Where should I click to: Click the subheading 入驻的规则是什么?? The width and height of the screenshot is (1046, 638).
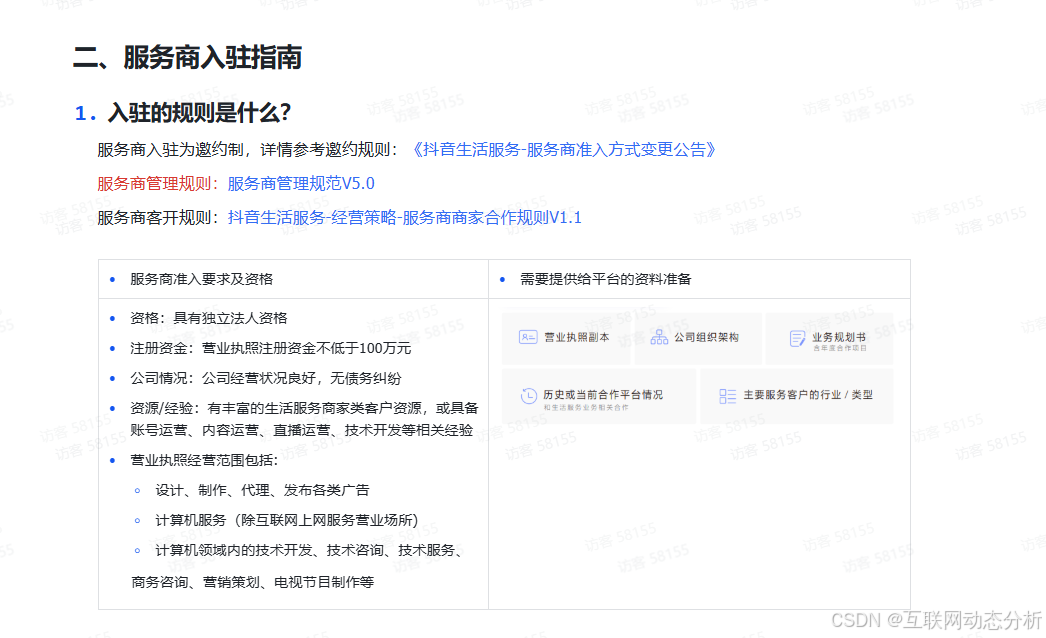(x=199, y=113)
